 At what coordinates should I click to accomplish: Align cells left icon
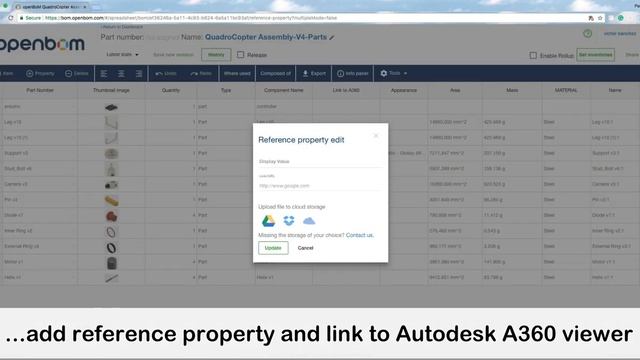pos(104,73)
